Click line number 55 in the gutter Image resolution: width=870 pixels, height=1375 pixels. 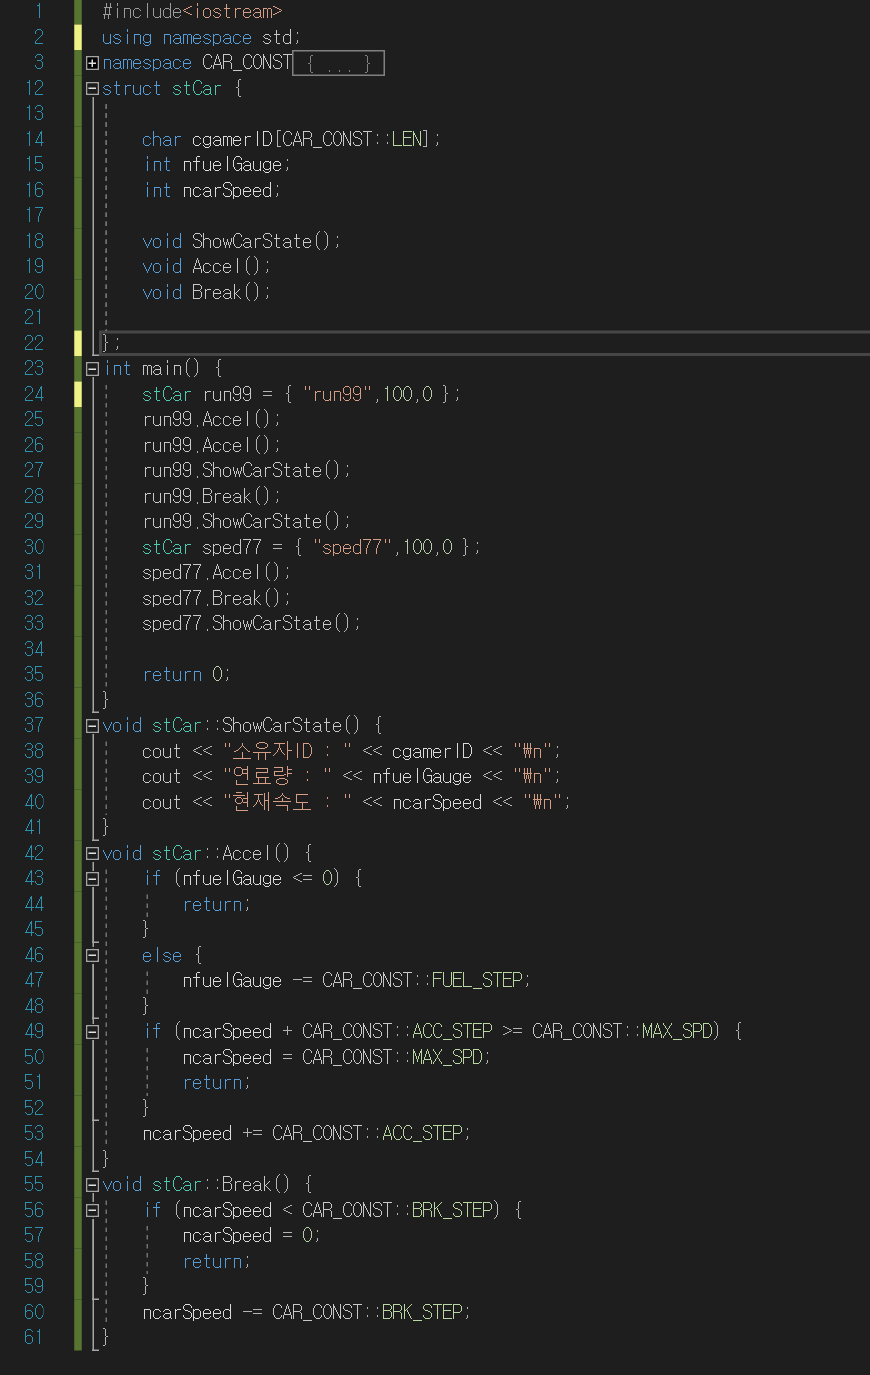click(34, 1185)
